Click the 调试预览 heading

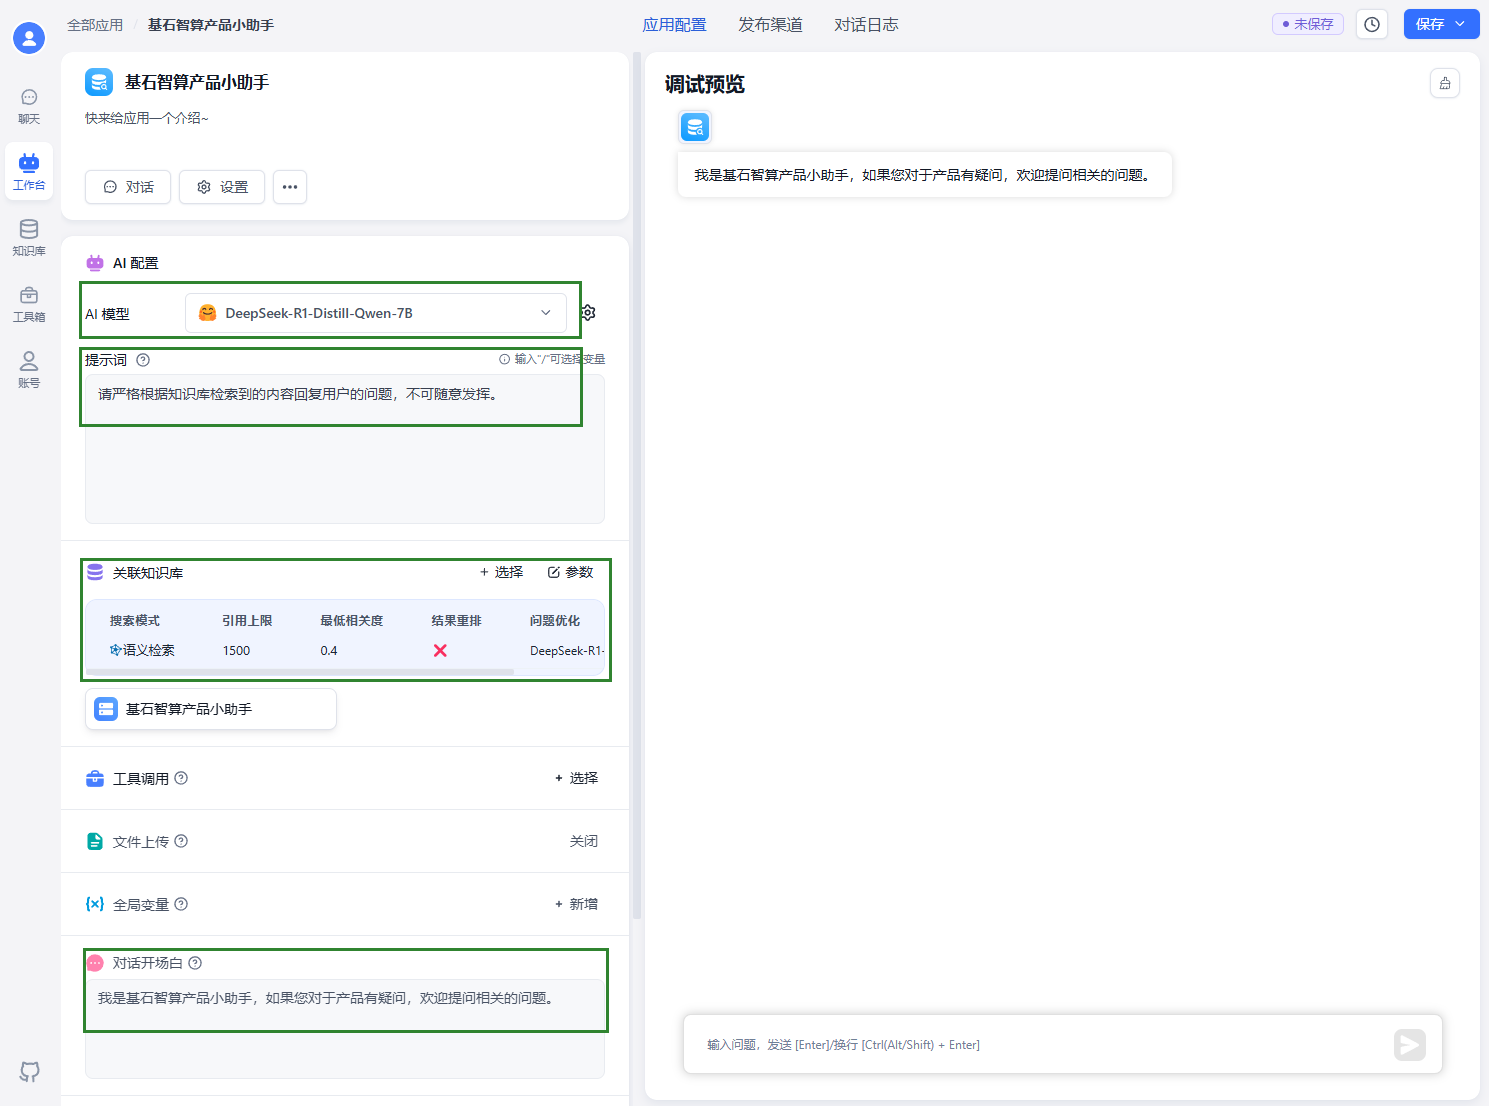[x=705, y=84]
